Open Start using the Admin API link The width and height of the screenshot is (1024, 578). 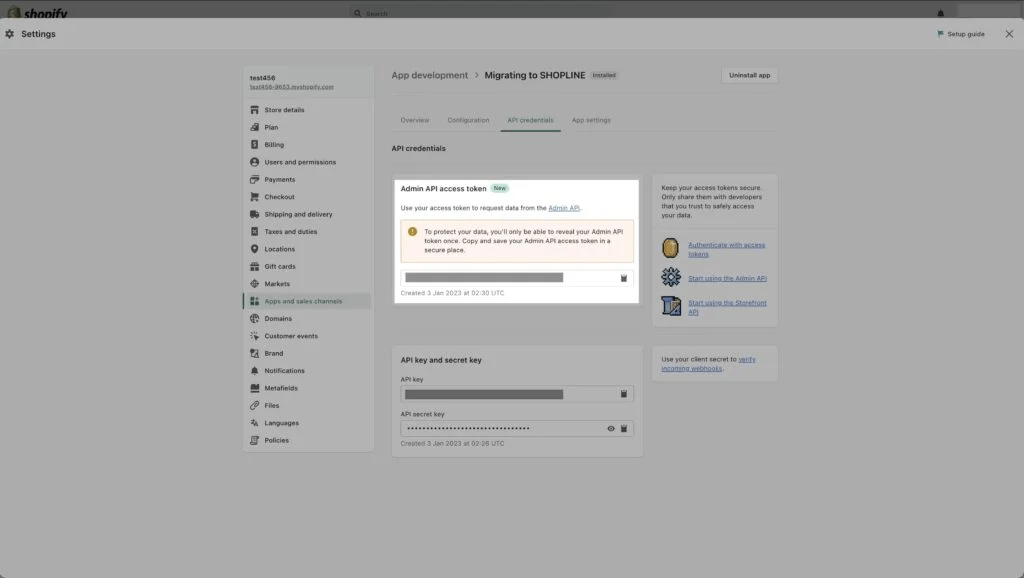click(x=727, y=278)
